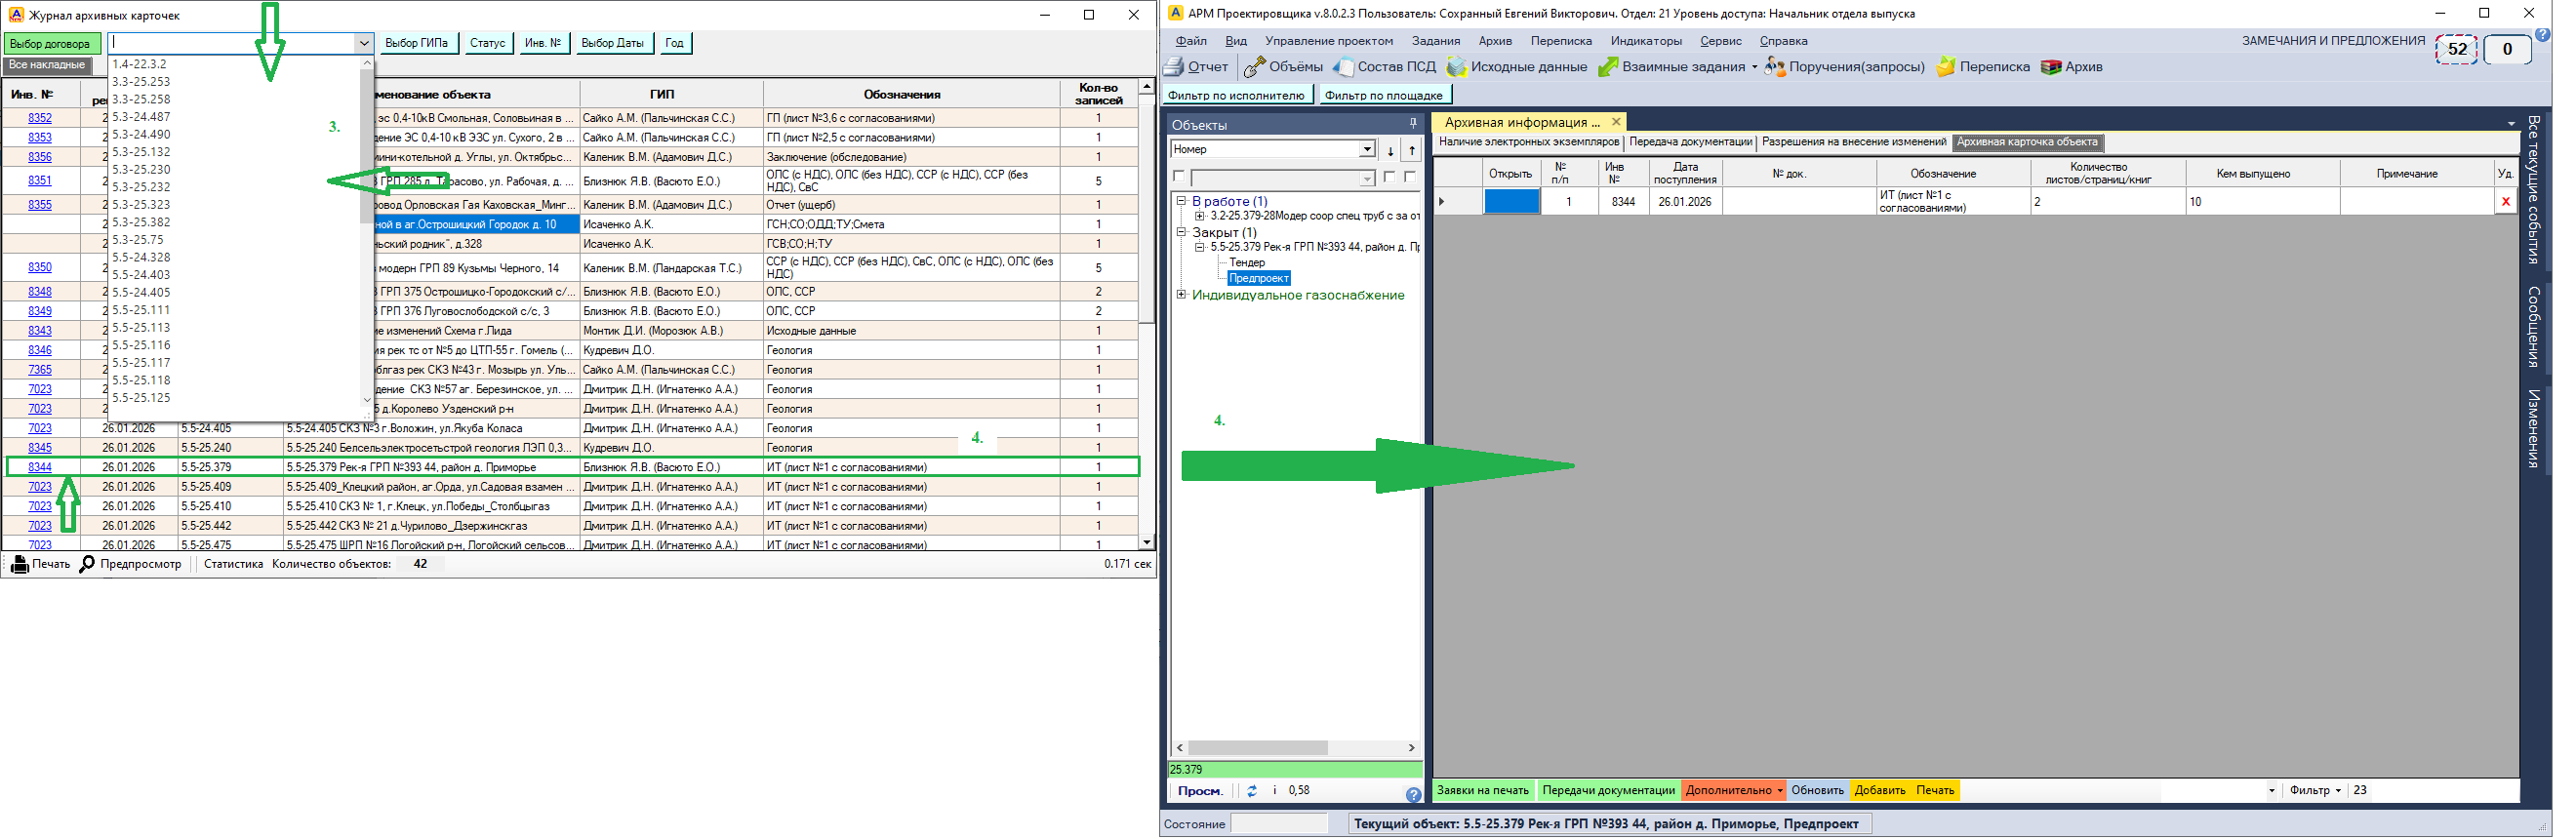The height and width of the screenshot is (839, 2576).
Task: Open the Номер sort dropdown
Action: click(x=1366, y=149)
